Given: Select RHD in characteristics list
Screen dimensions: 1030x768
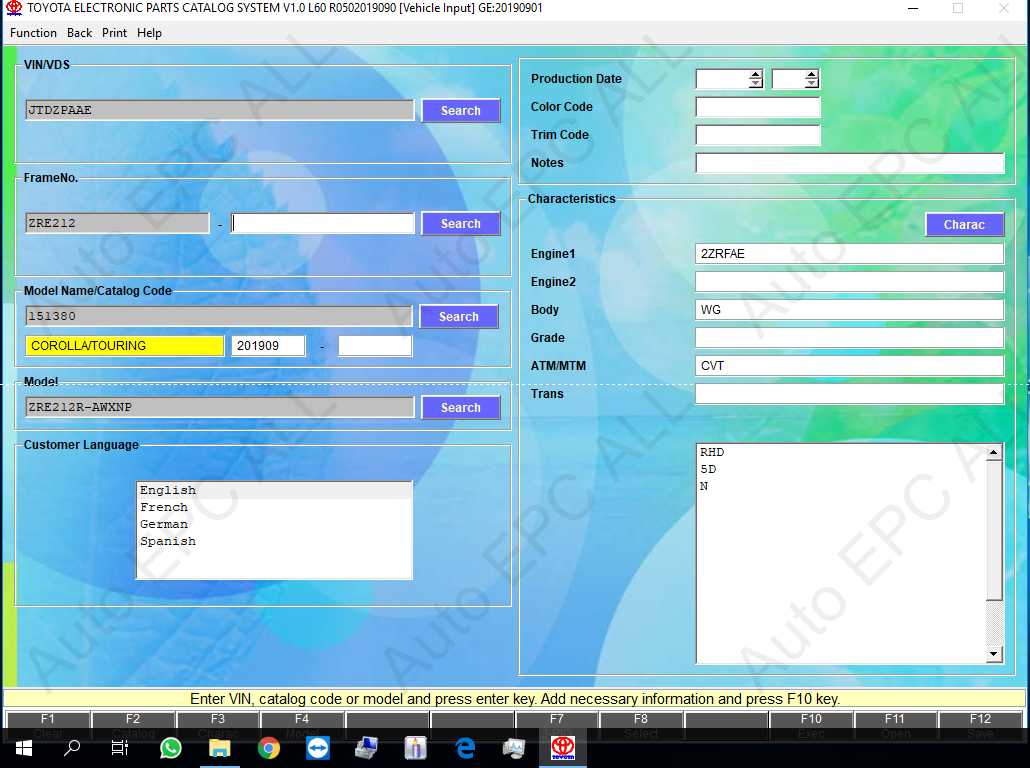Looking at the screenshot, I should 842,452.
